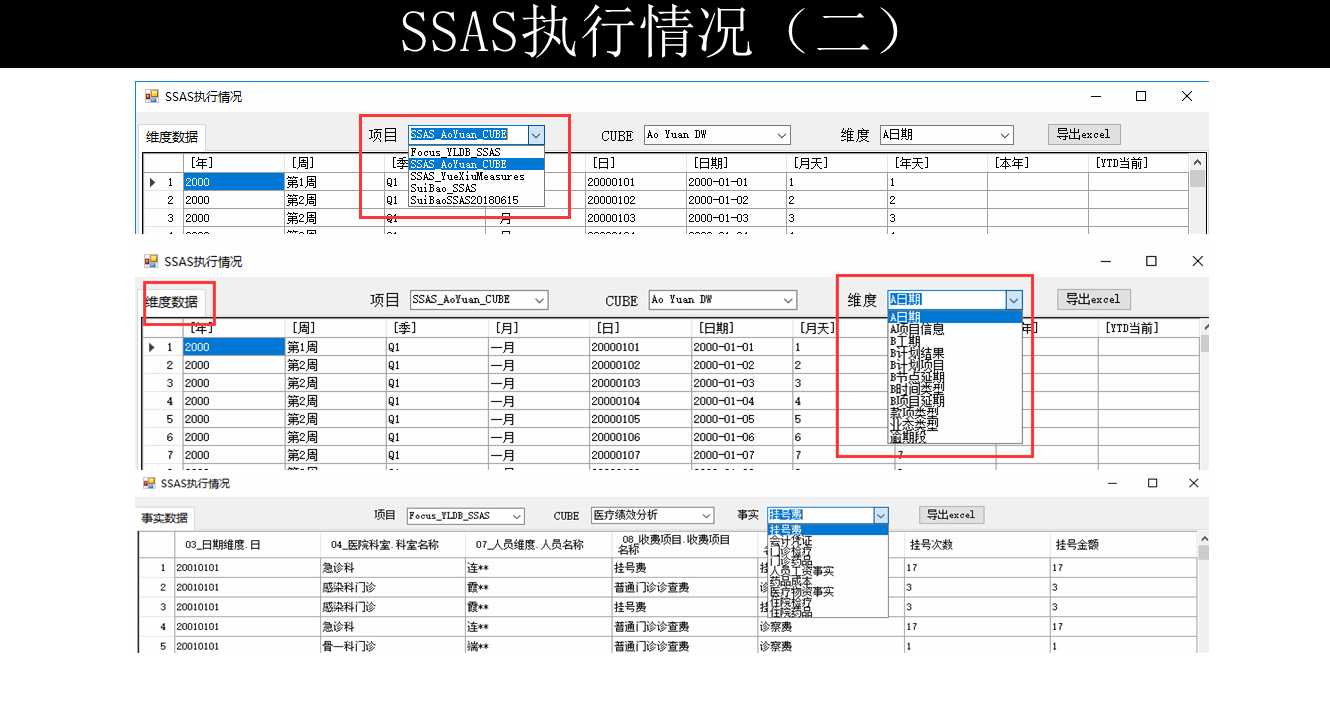Click 挂号次数 column header
Image resolution: width=1330 pixels, height=720 pixels.
point(977,545)
